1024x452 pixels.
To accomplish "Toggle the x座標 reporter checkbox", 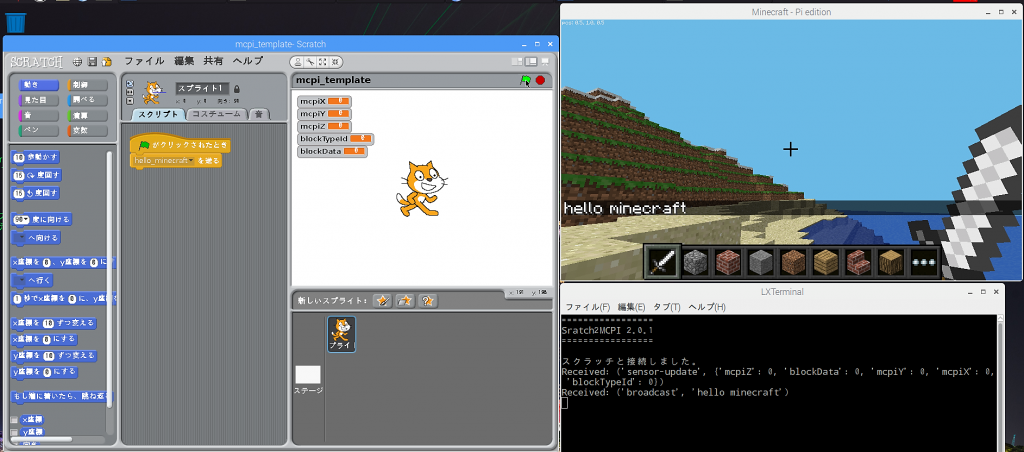I will pos(14,420).
